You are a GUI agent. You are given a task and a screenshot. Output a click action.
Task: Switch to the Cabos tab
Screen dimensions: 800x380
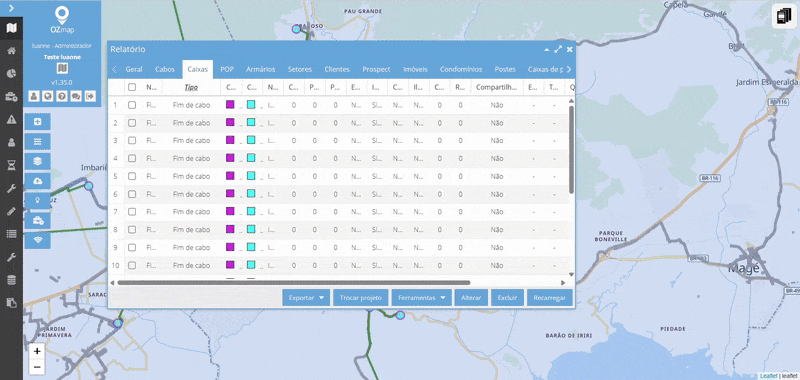[165, 69]
